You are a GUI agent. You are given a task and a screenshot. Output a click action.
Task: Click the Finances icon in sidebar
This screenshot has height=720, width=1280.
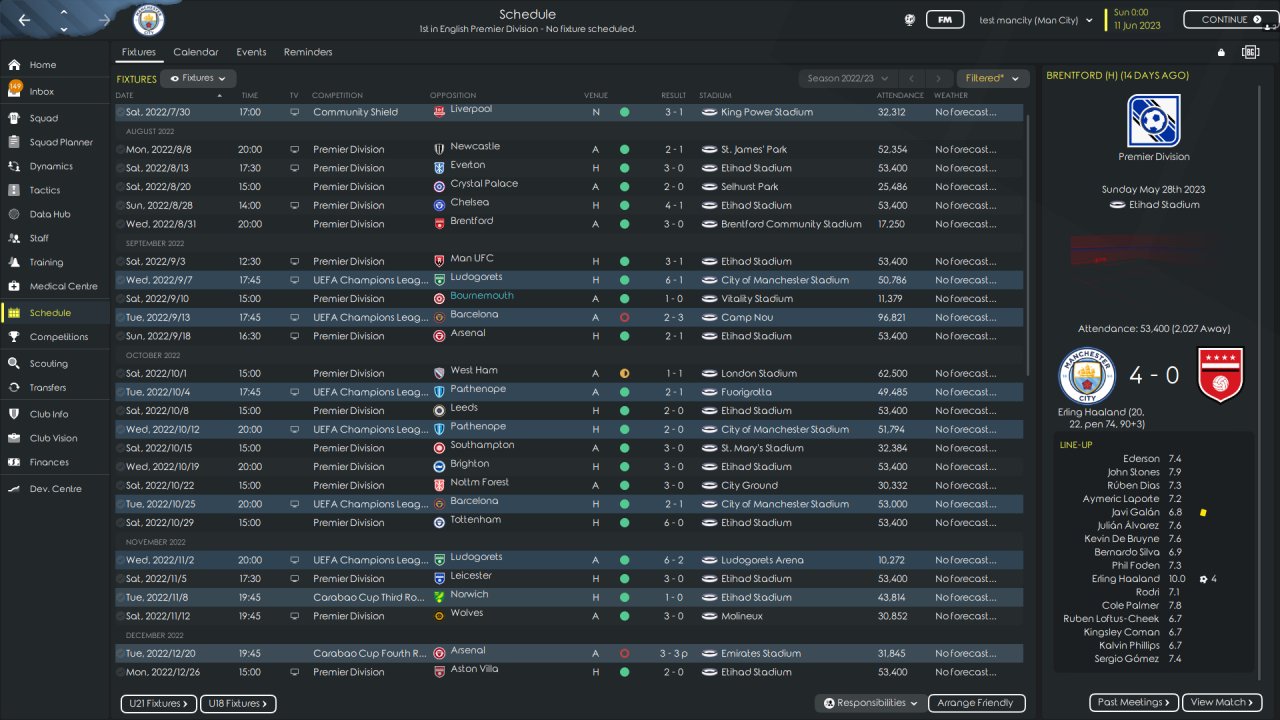point(14,462)
